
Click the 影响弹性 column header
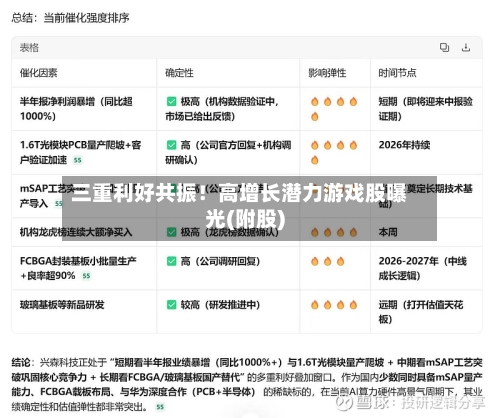(x=327, y=73)
